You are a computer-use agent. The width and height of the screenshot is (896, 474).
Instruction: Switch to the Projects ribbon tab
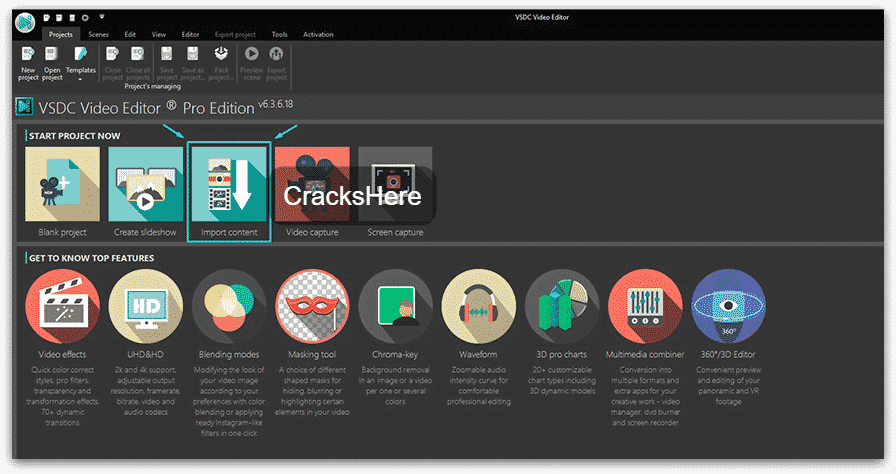(x=61, y=34)
